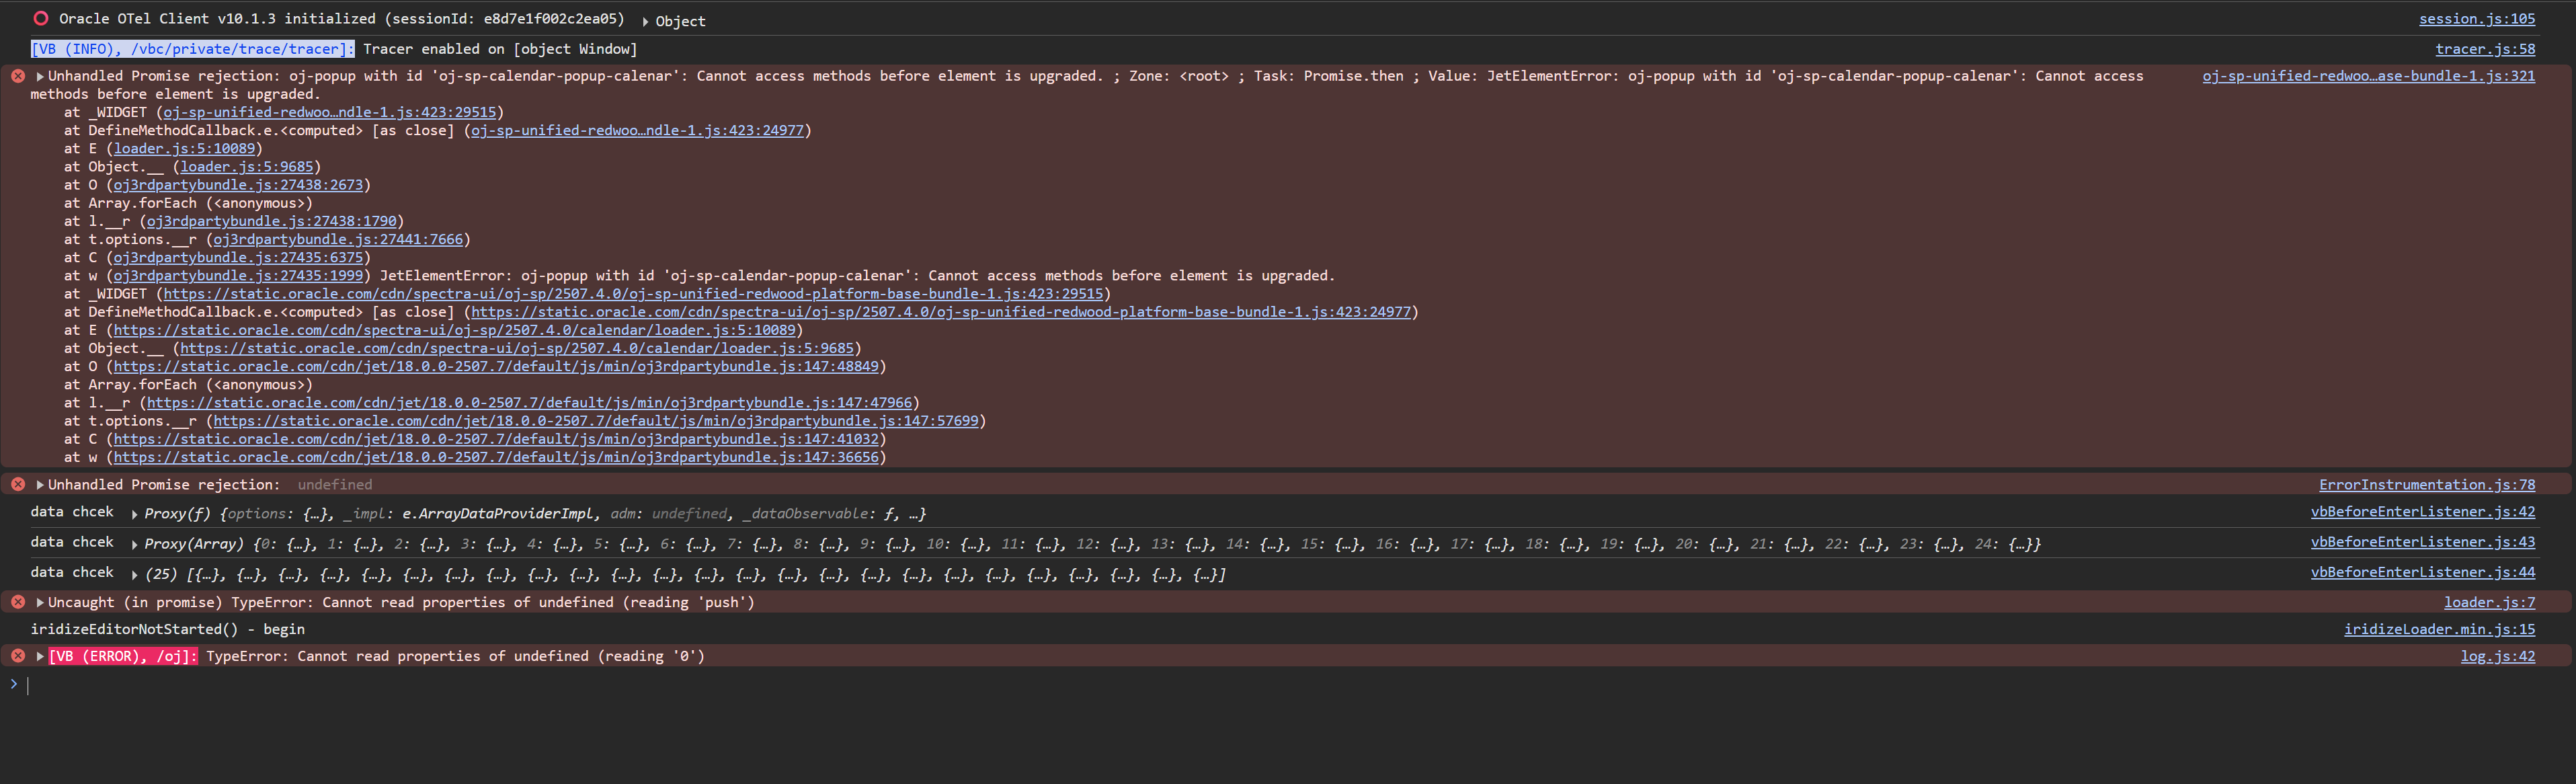Expand the Uncaught TypeError 'push' message
Image resolution: width=2576 pixels, height=784 pixels.
tap(40, 602)
